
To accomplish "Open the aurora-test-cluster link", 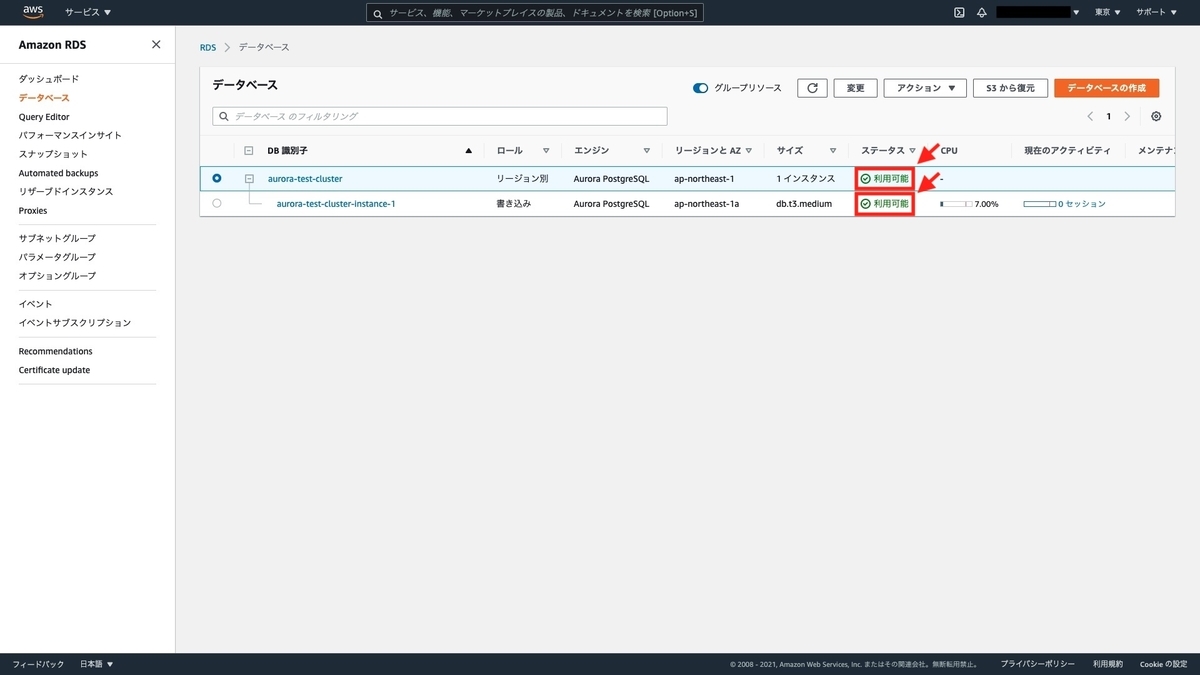I will pos(305,179).
